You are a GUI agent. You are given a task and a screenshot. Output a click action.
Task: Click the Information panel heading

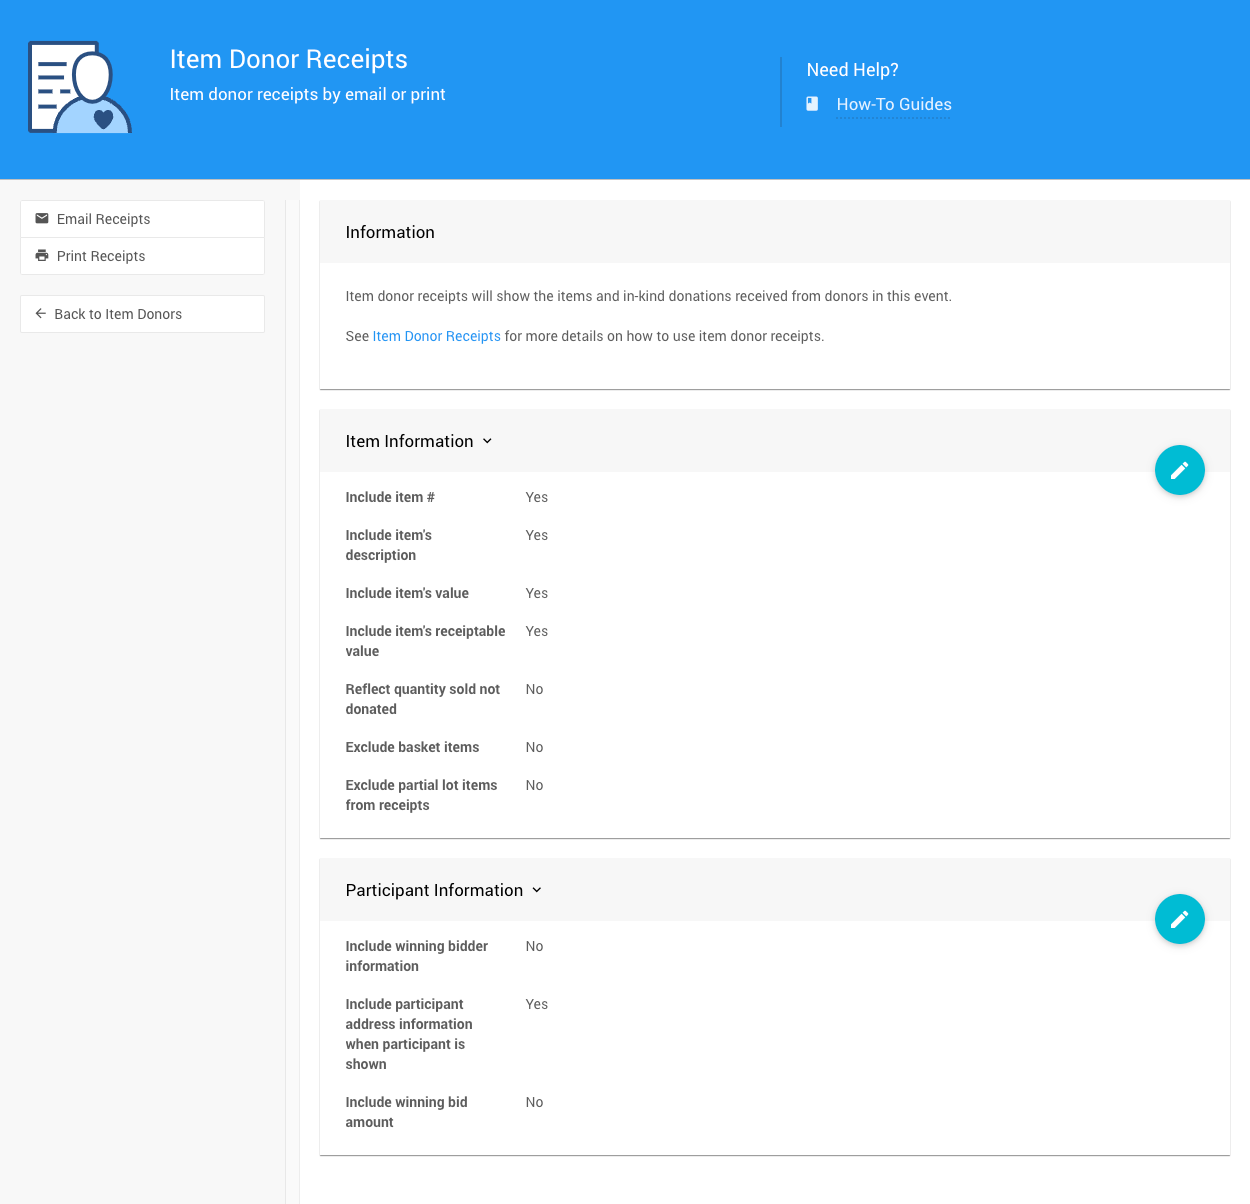coord(390,232)
